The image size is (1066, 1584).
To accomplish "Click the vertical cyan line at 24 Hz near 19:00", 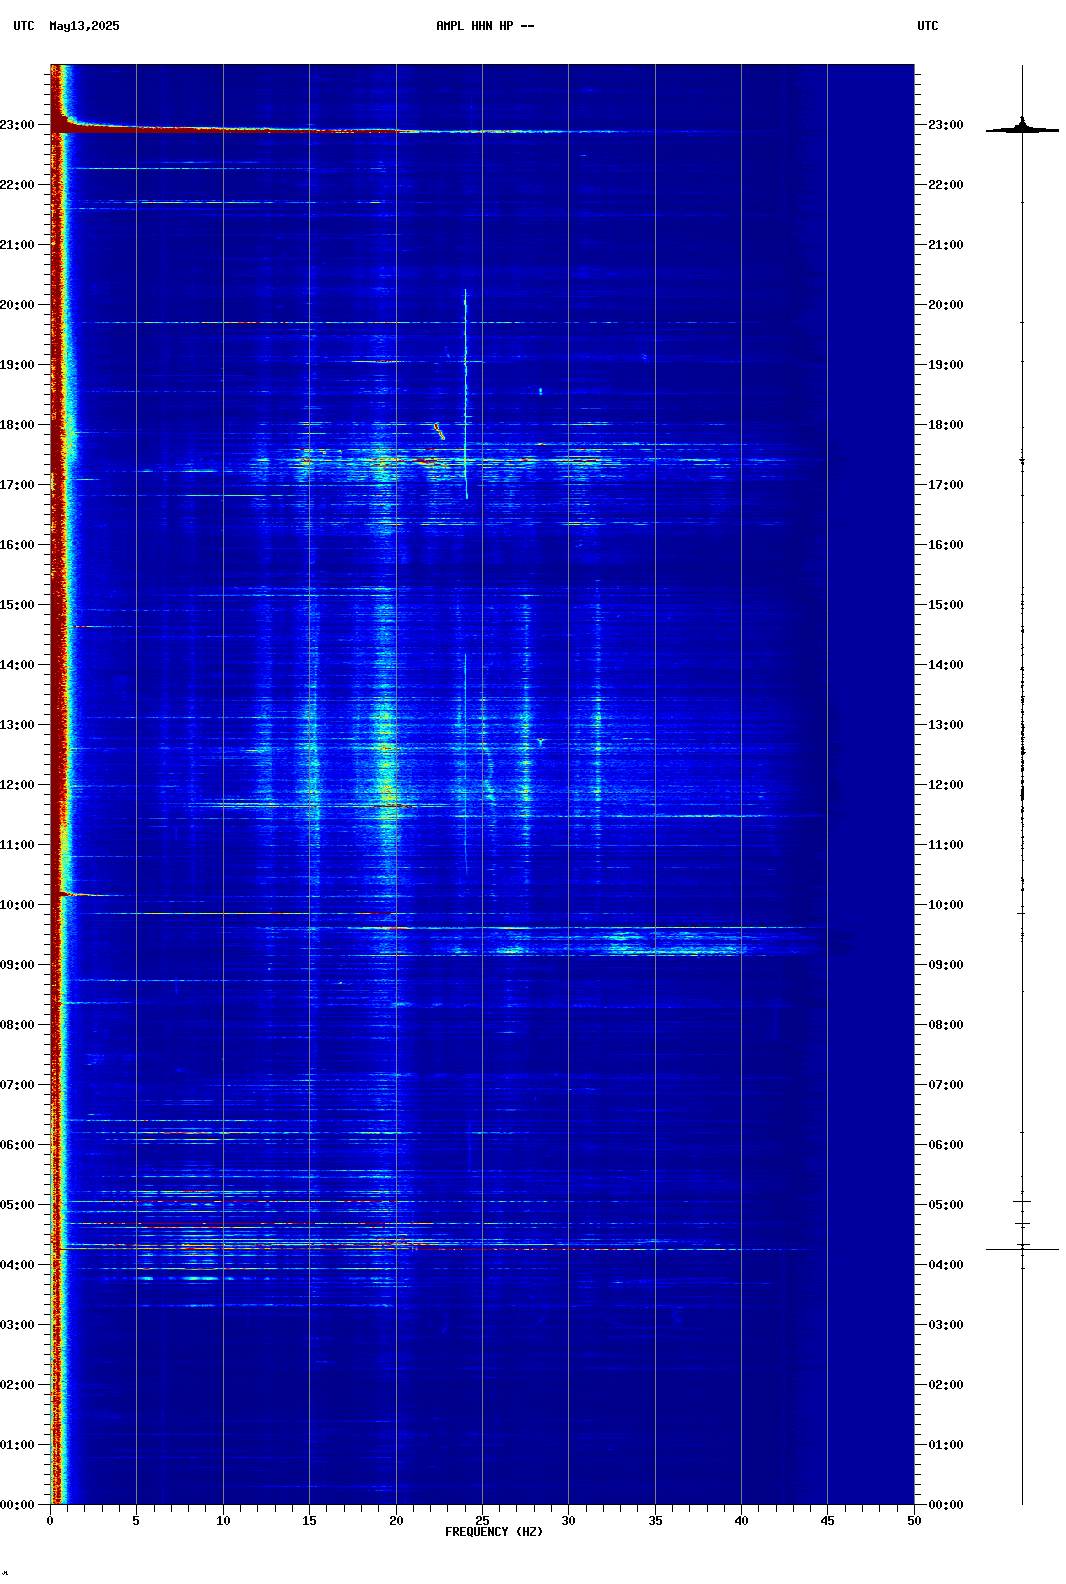I will 465,393.
